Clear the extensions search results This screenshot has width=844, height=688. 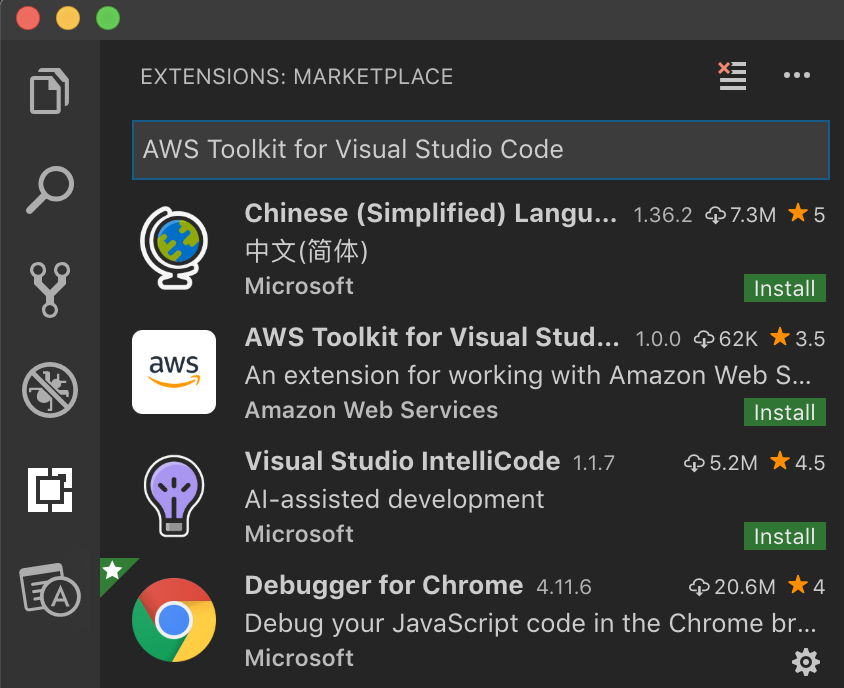pyautogui.click(x=732, y=76)
